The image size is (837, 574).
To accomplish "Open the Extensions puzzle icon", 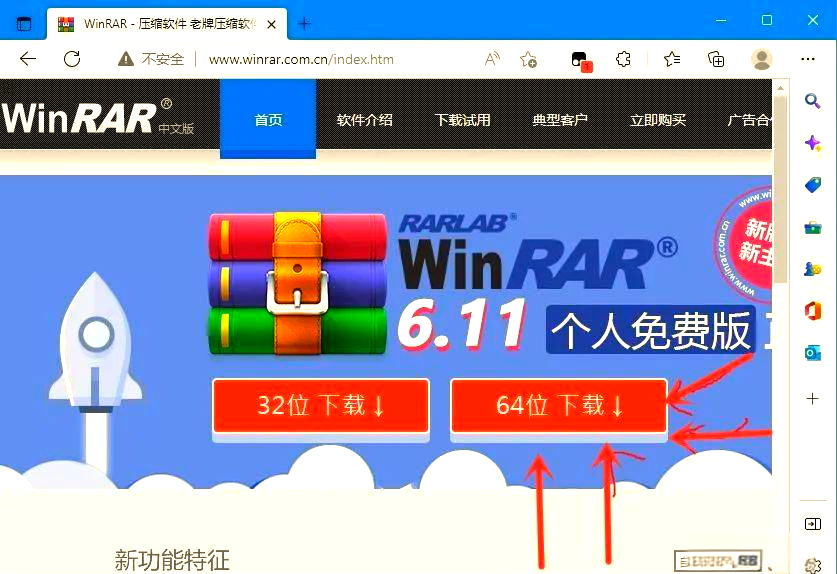I will click(623, 59).
